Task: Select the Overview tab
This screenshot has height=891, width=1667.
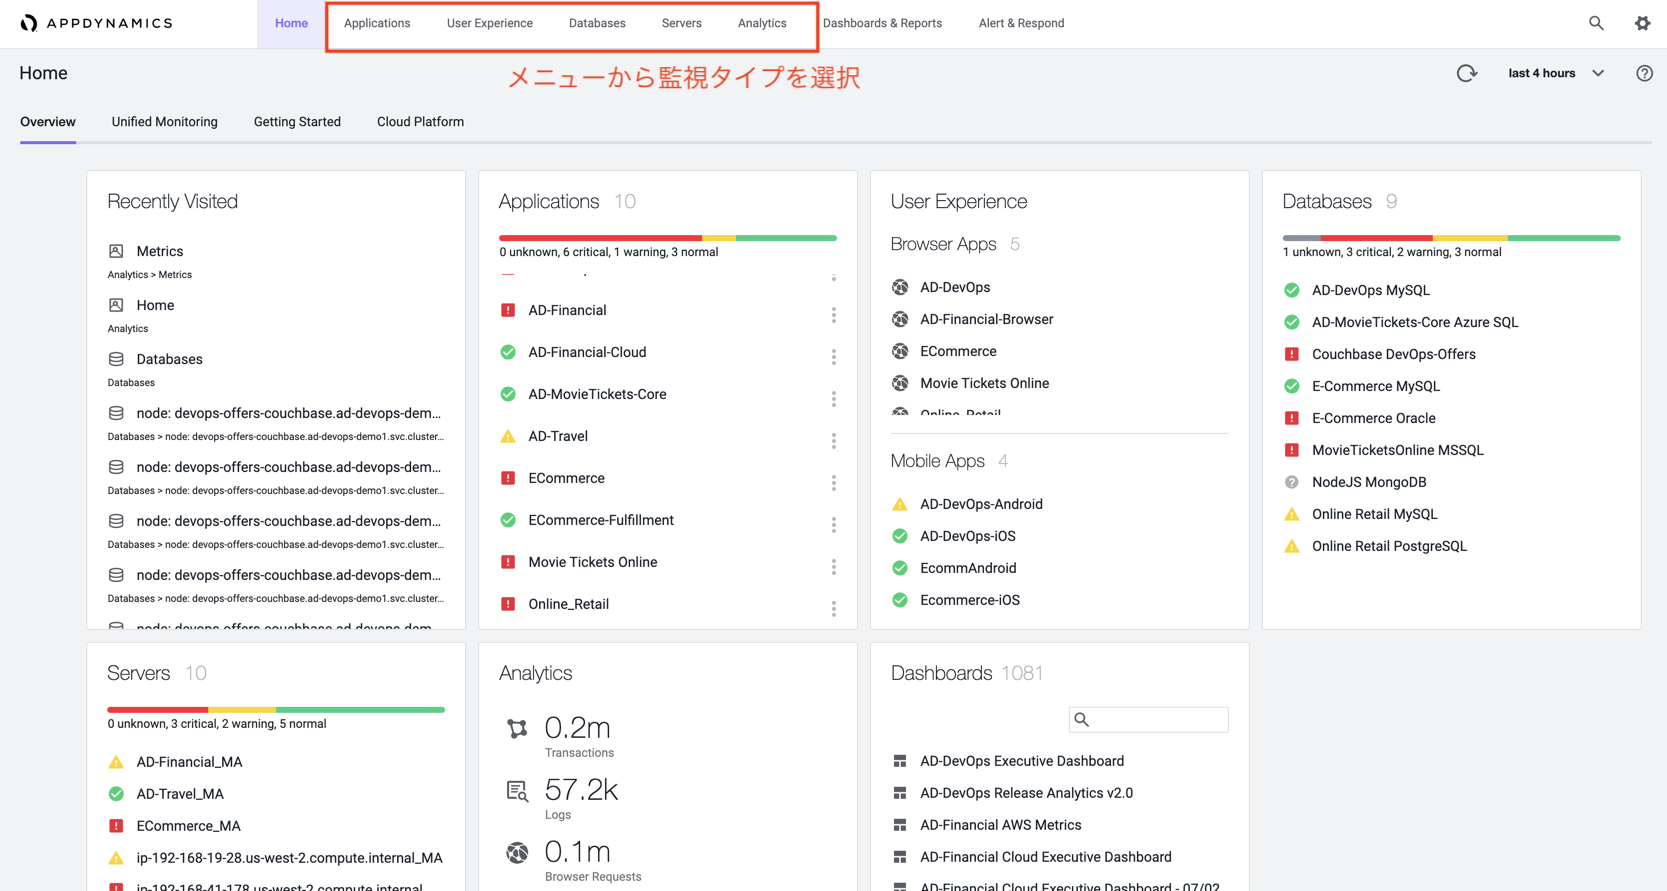Action: pos(48,122)
